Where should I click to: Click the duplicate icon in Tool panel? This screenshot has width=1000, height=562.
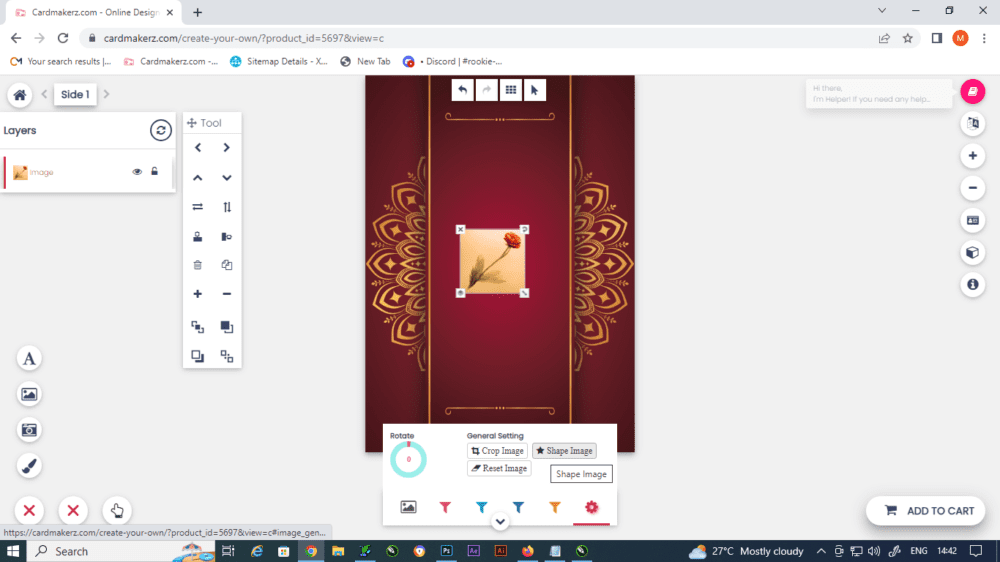point(227,265)
